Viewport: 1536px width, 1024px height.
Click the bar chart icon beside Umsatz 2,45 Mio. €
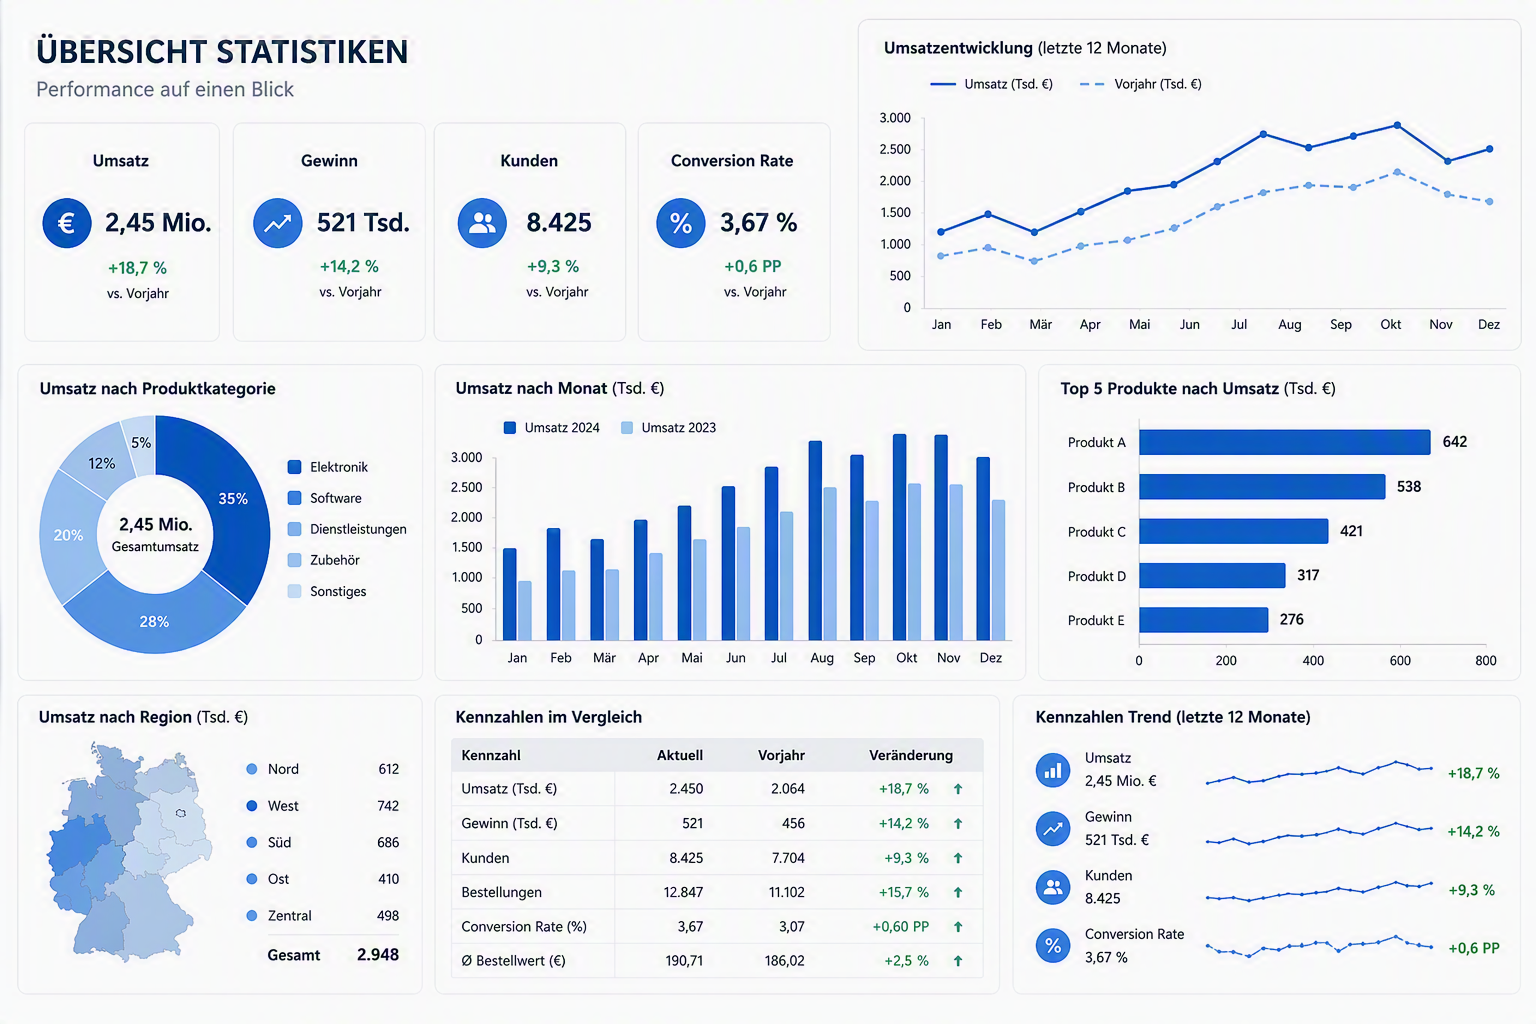(x=1053, y=770)
